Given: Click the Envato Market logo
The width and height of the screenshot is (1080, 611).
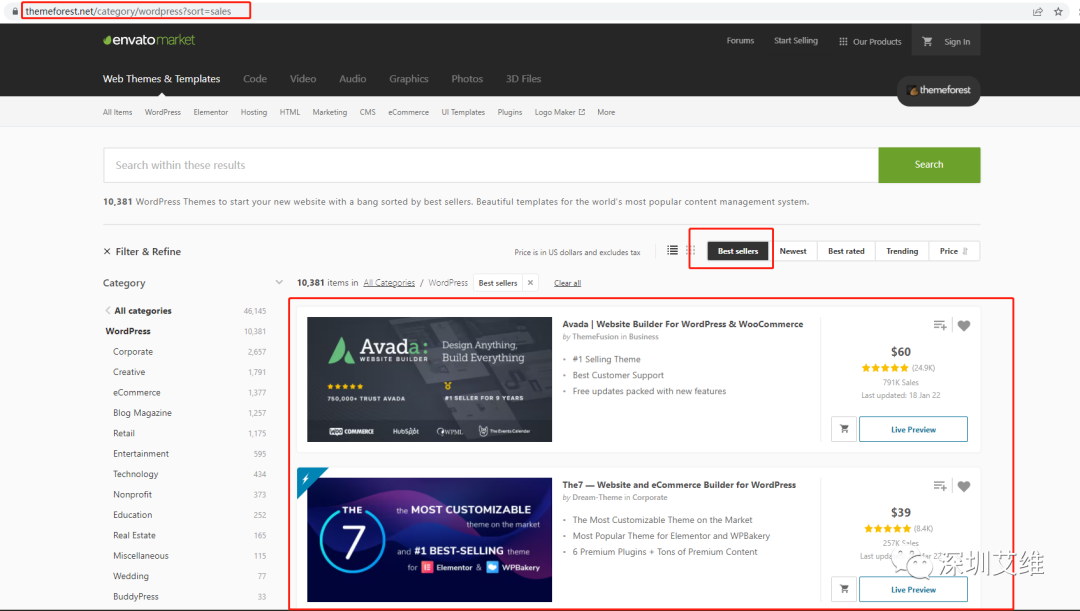Looking at the screenshot, I should click(x=149, y=40).
